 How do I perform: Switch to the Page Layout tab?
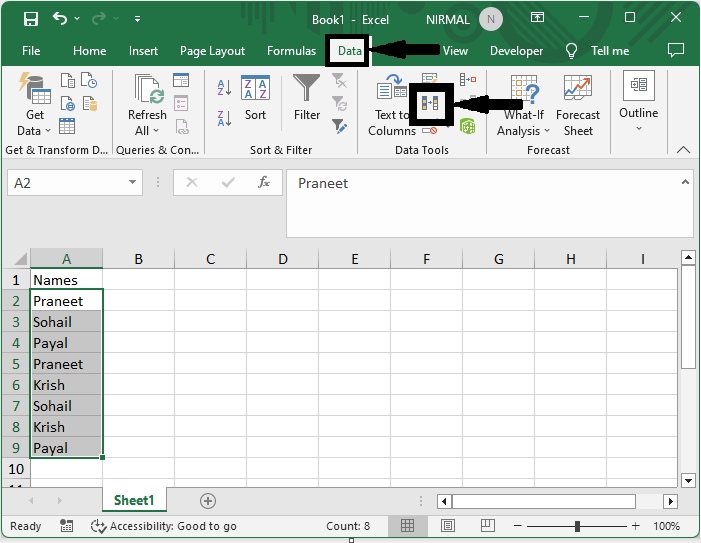tap(212, 51)
